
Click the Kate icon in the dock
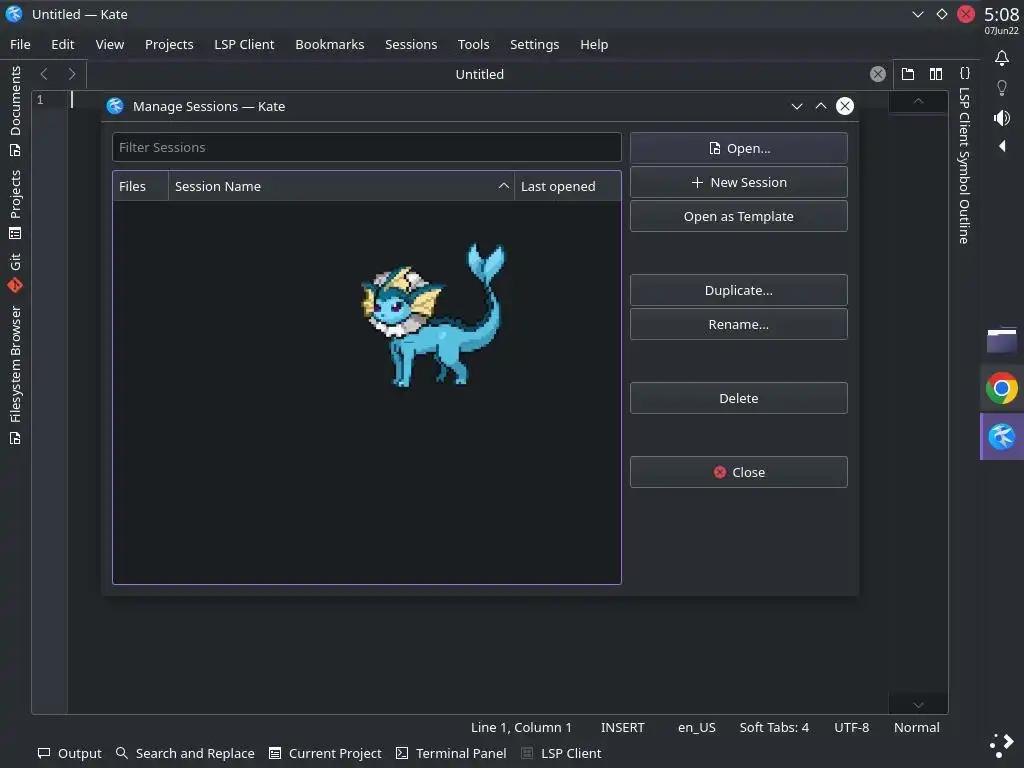click(1002, 437)
